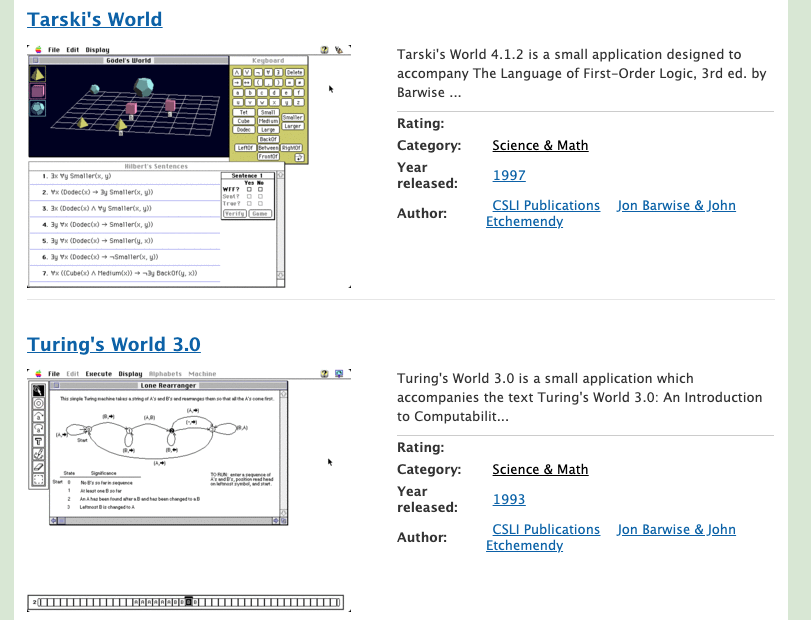Click the Author label in Tarski's World entry
This screenshot has height=620, width=811.
click(422, 213)
